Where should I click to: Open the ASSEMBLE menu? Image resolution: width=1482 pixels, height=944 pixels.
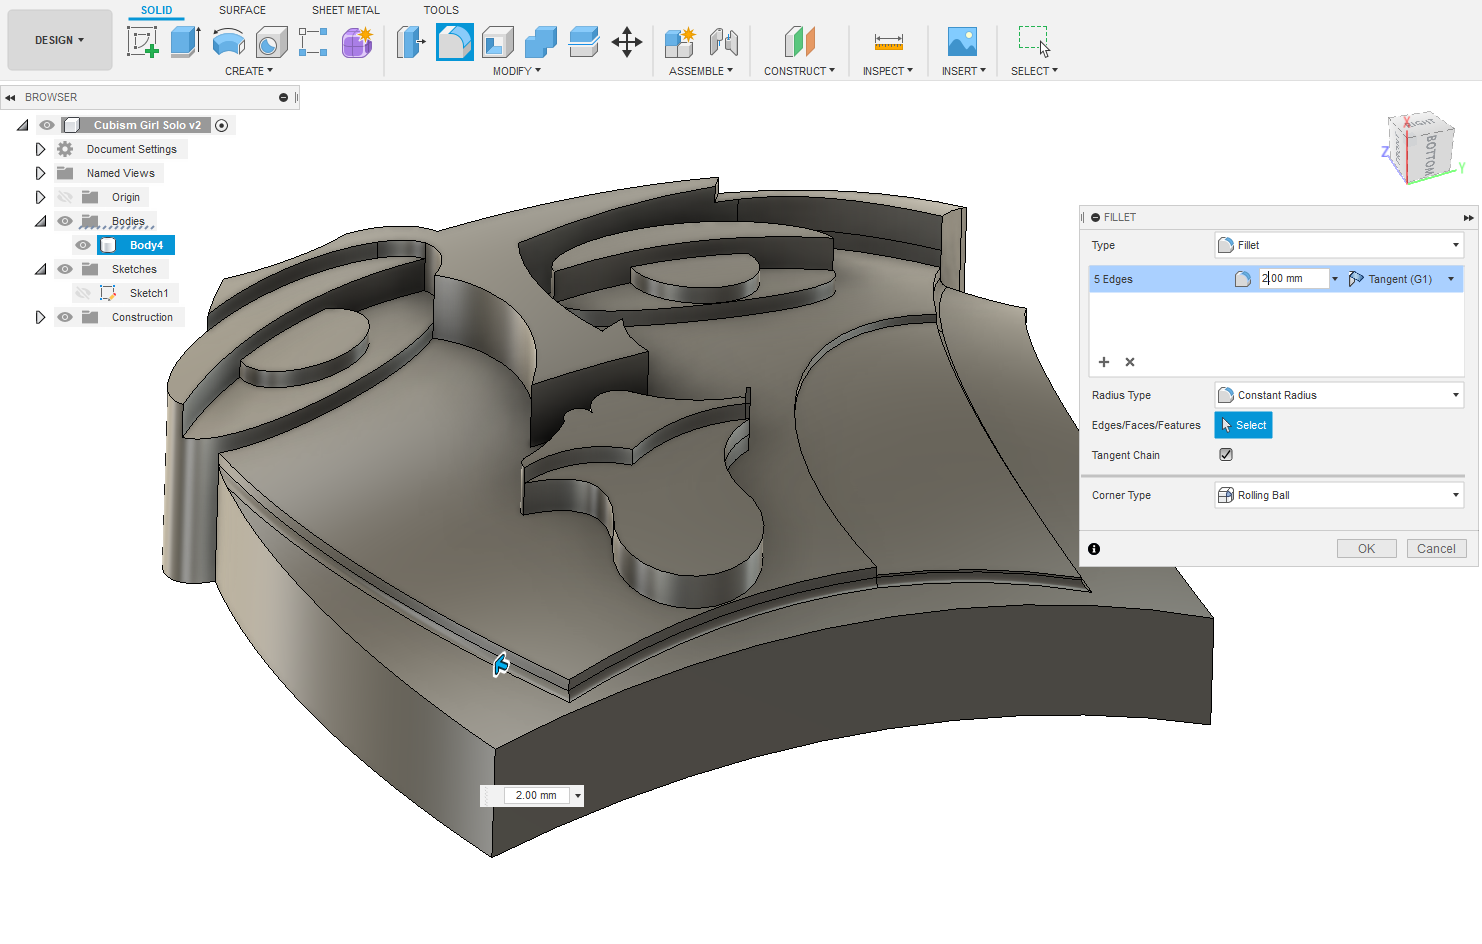click(x=701, y=71)
